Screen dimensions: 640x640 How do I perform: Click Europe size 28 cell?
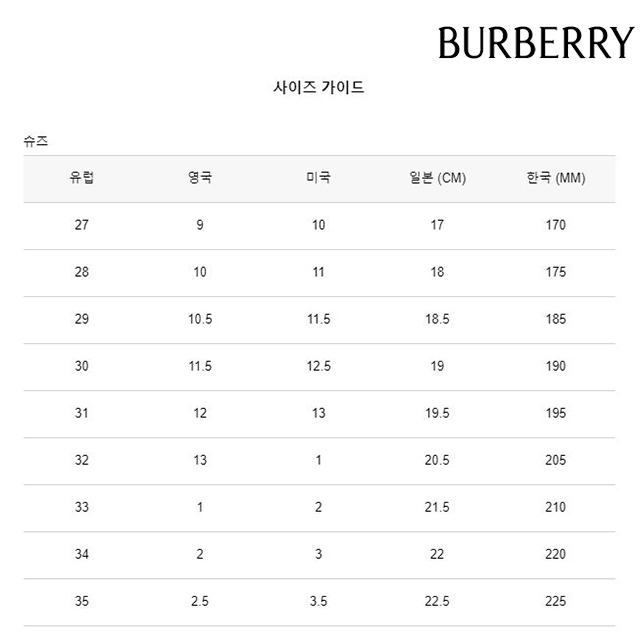tap(82, 272)
